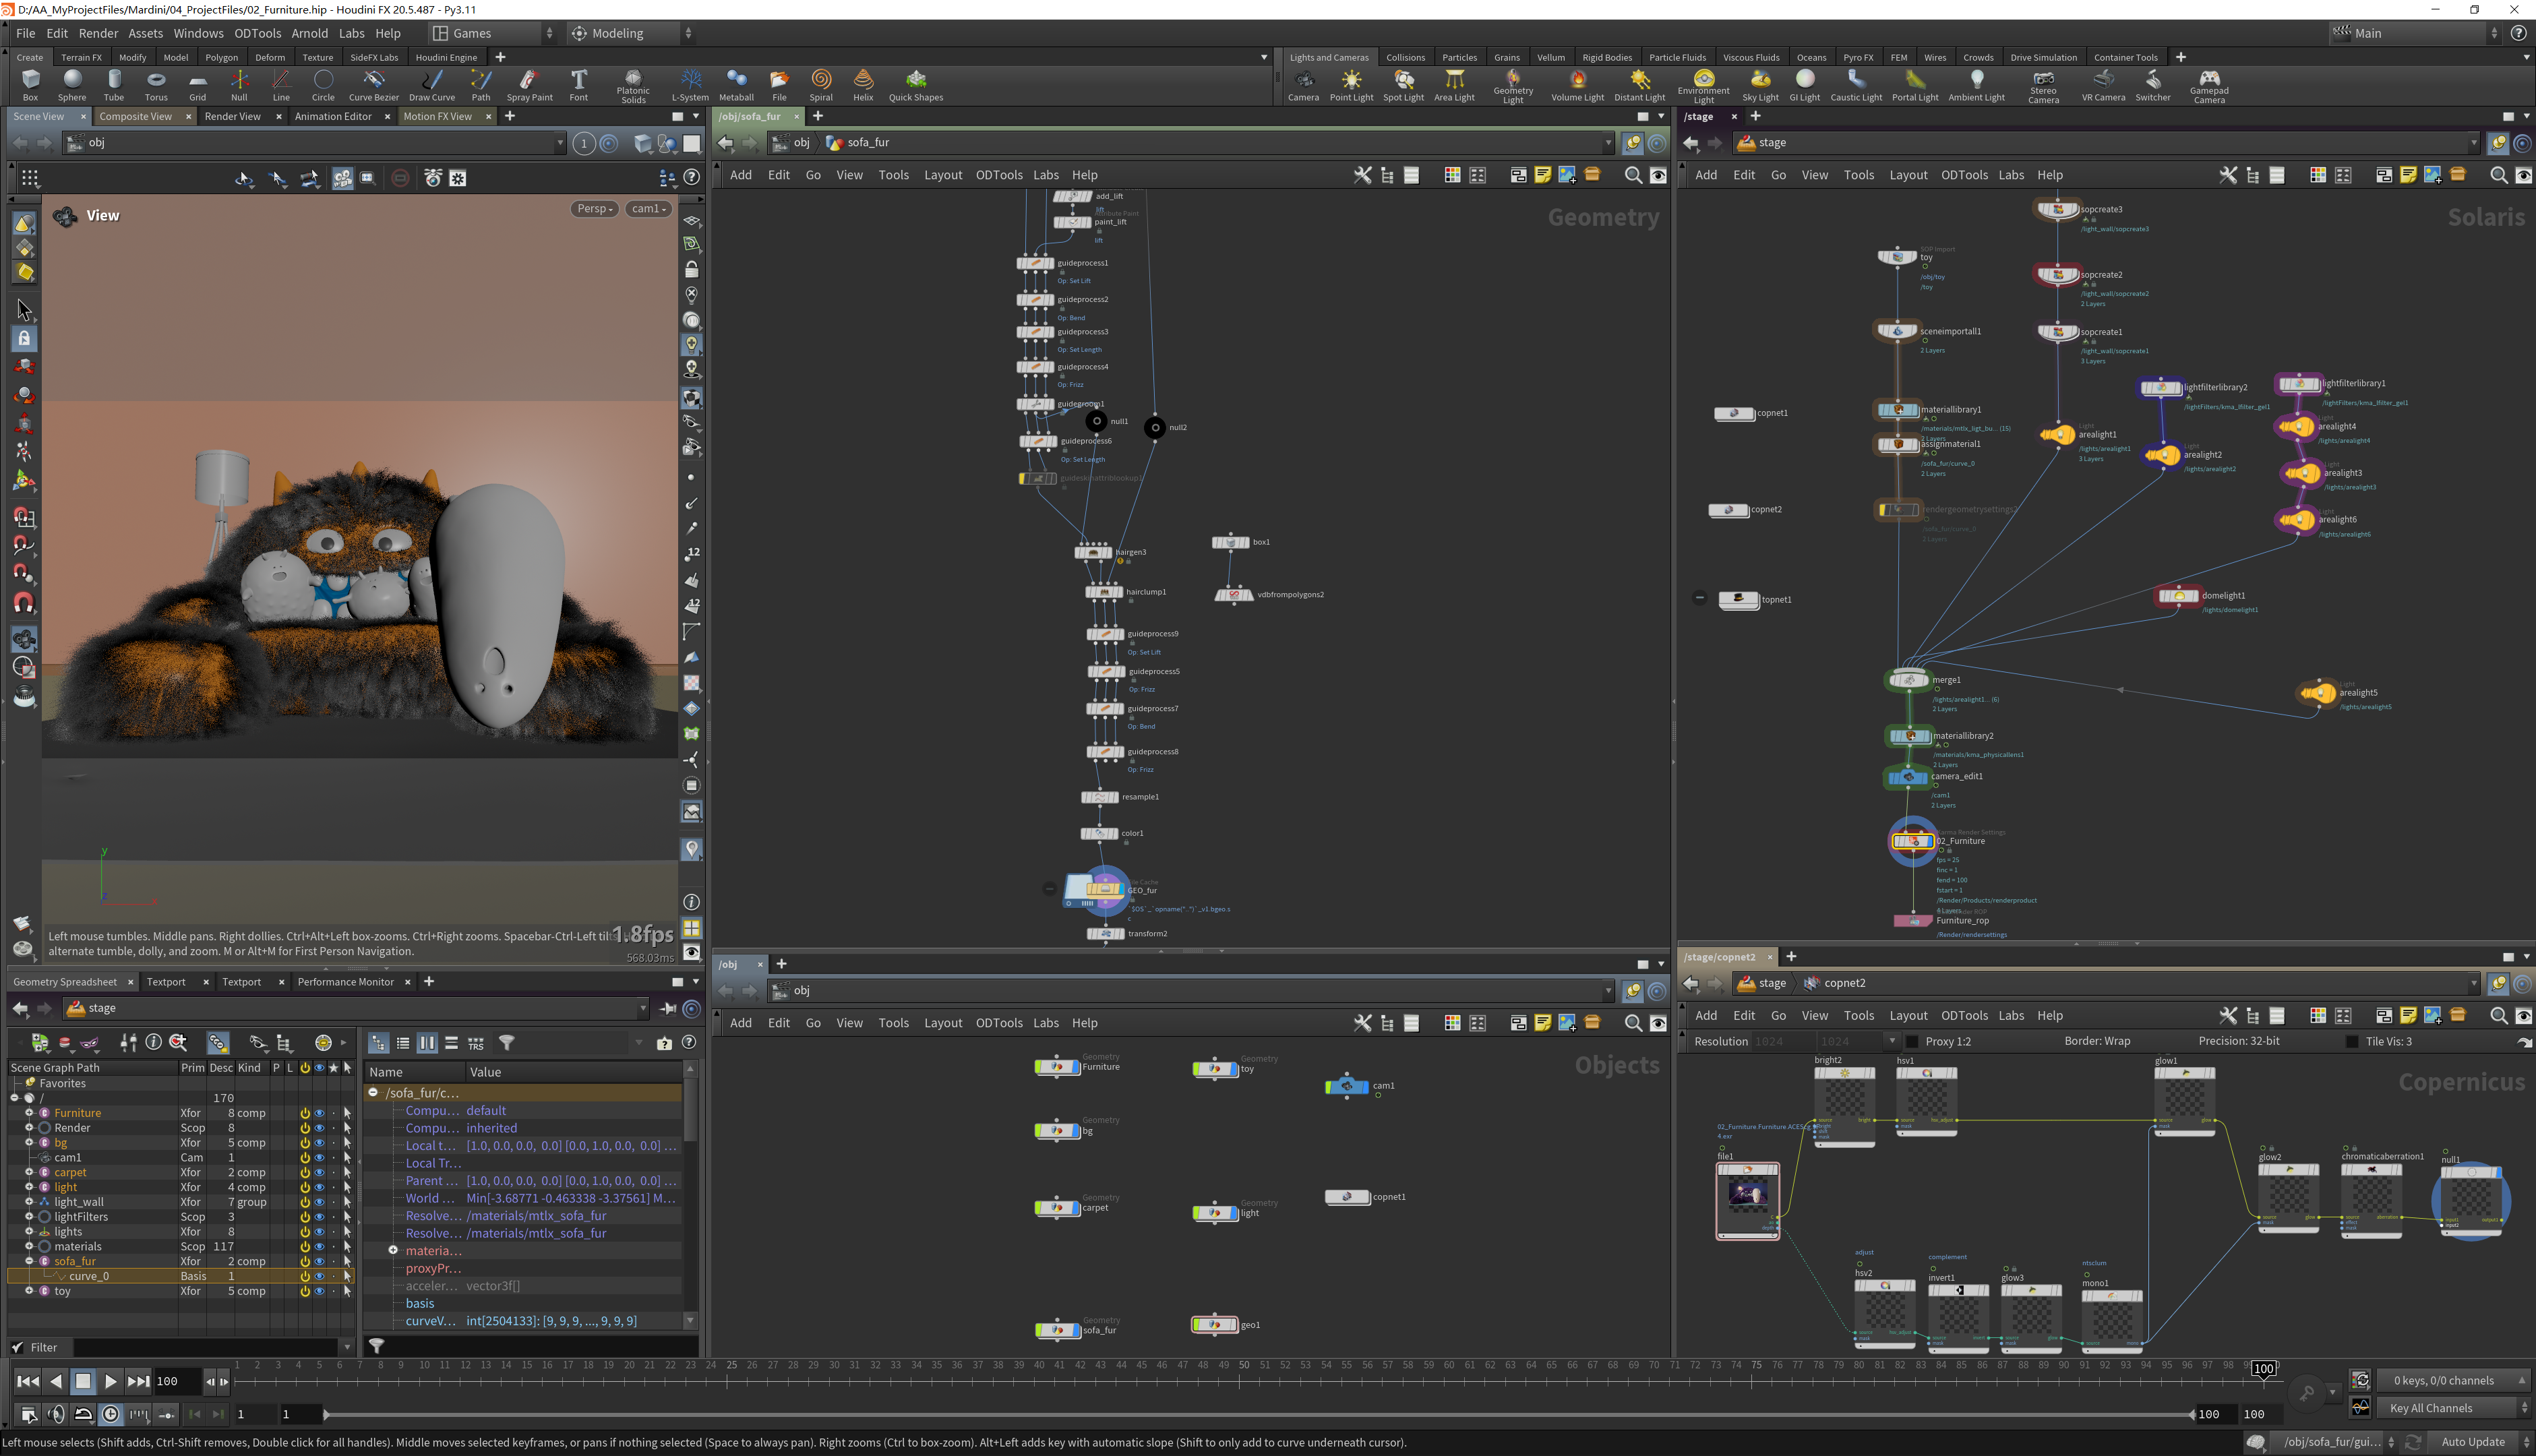Pick the Curve Bezier shelf tool
The image size is (2536, 1456).
(374, 85)
